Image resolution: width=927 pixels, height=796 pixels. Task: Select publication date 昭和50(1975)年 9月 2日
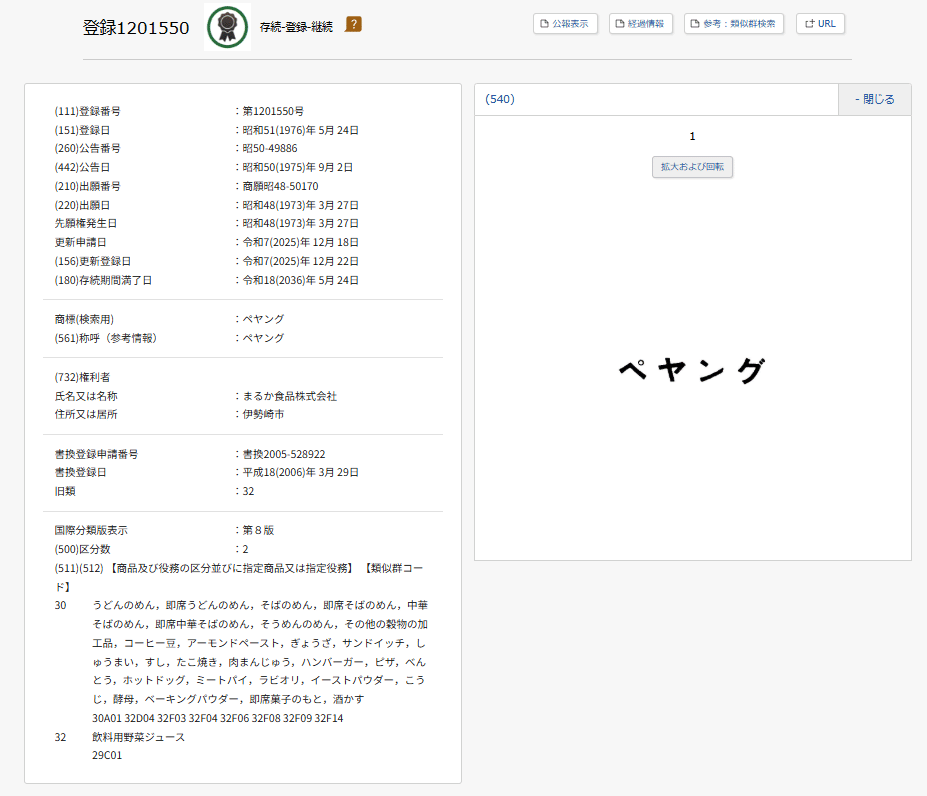coord(297,167)
